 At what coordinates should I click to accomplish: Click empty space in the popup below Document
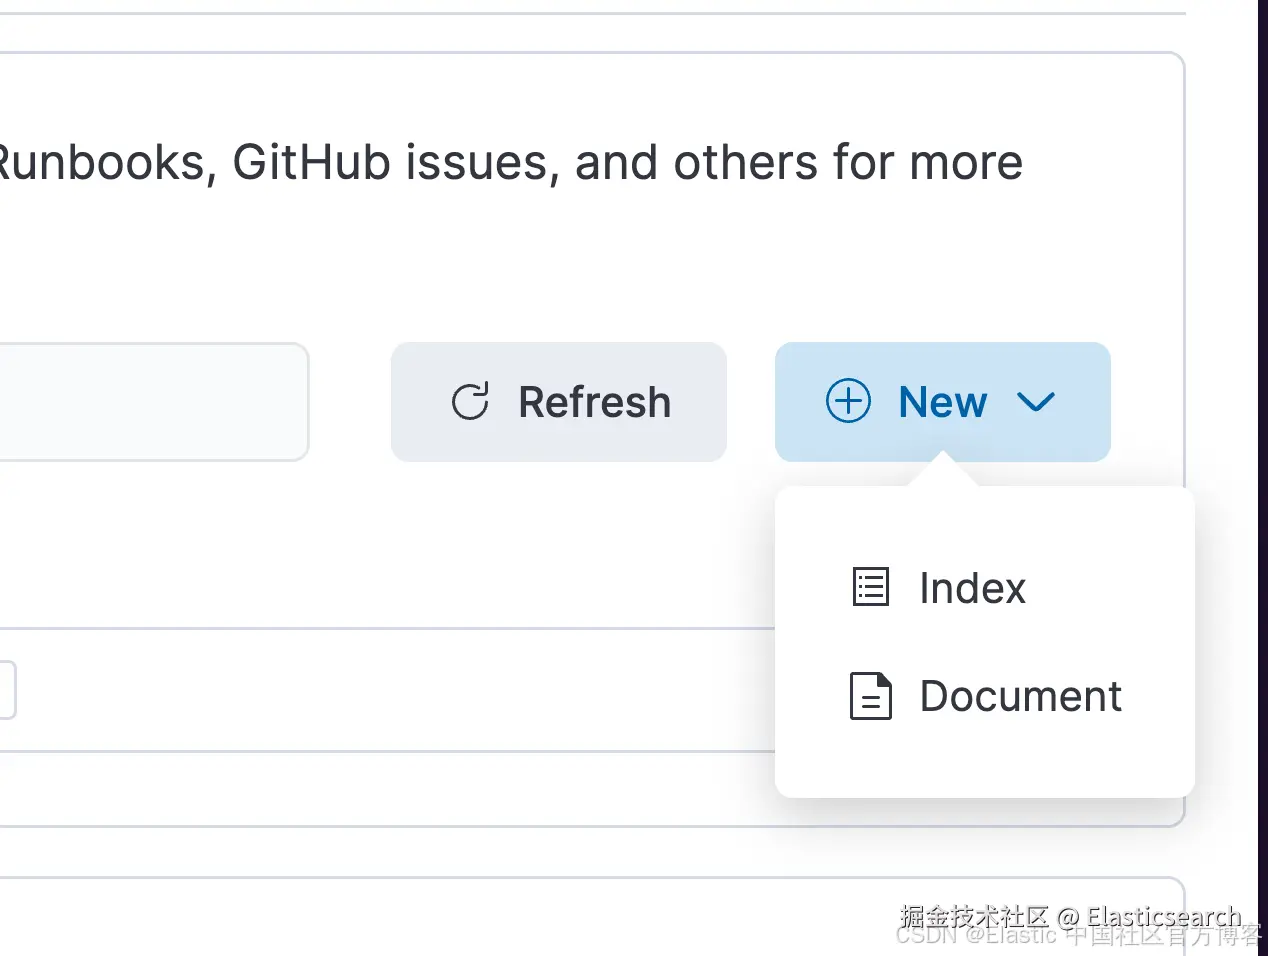point(984,765)
